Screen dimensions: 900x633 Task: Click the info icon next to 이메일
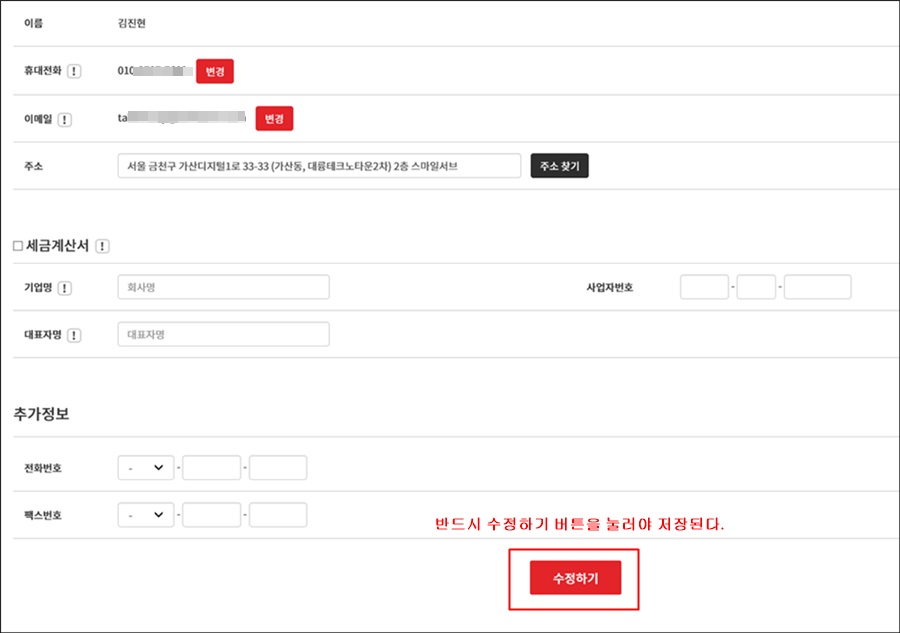coord(64,119)
